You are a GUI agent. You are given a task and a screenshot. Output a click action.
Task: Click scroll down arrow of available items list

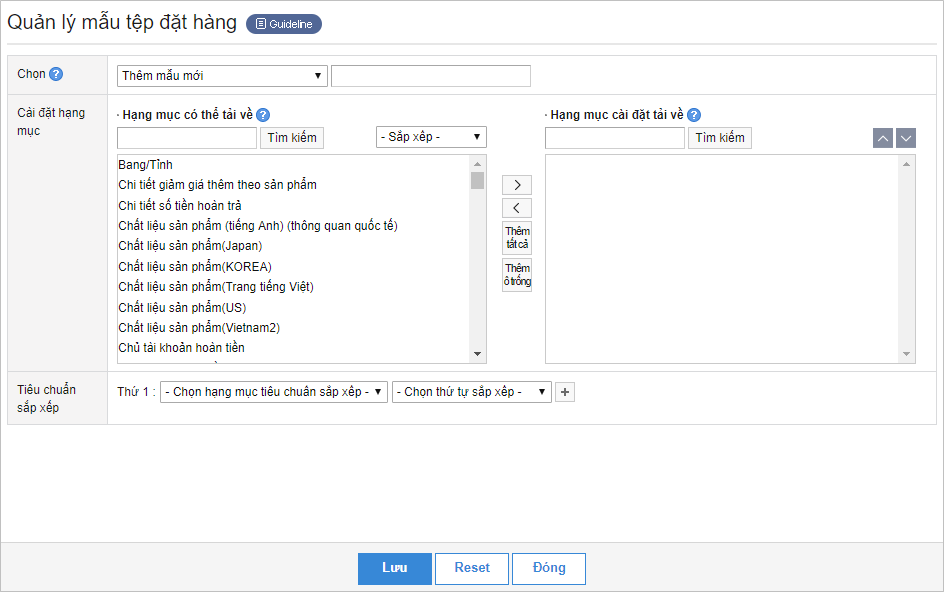pyautogui.click(x=477, y=354)
